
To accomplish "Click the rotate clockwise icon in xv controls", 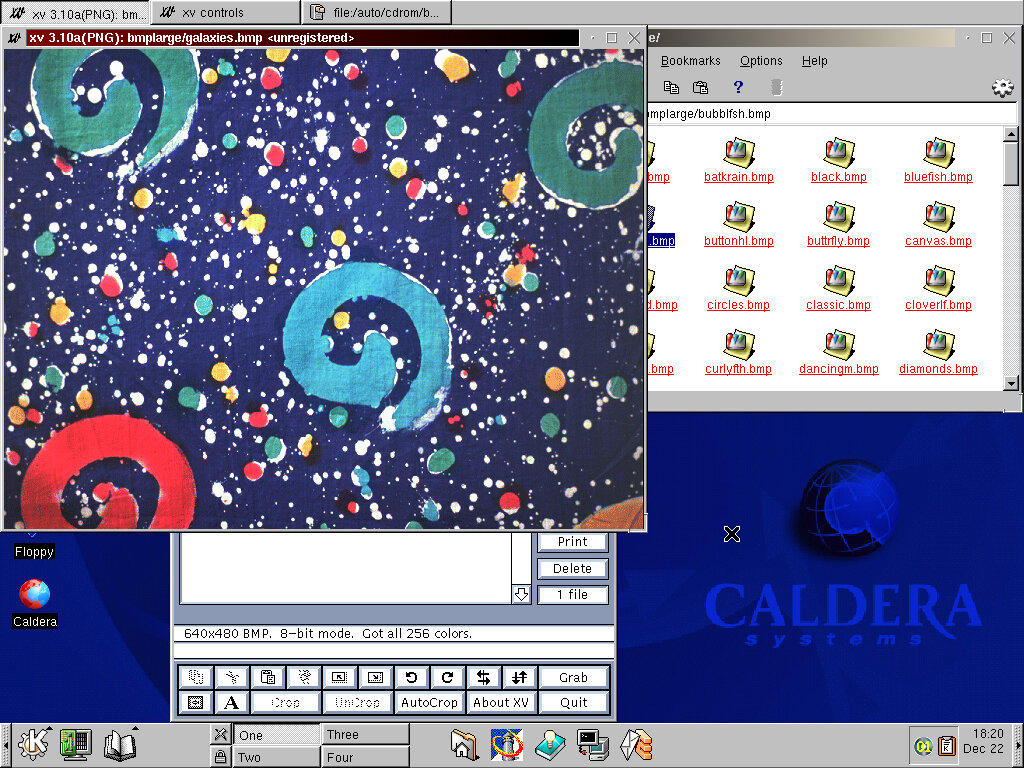I will (x=447, y=677).
